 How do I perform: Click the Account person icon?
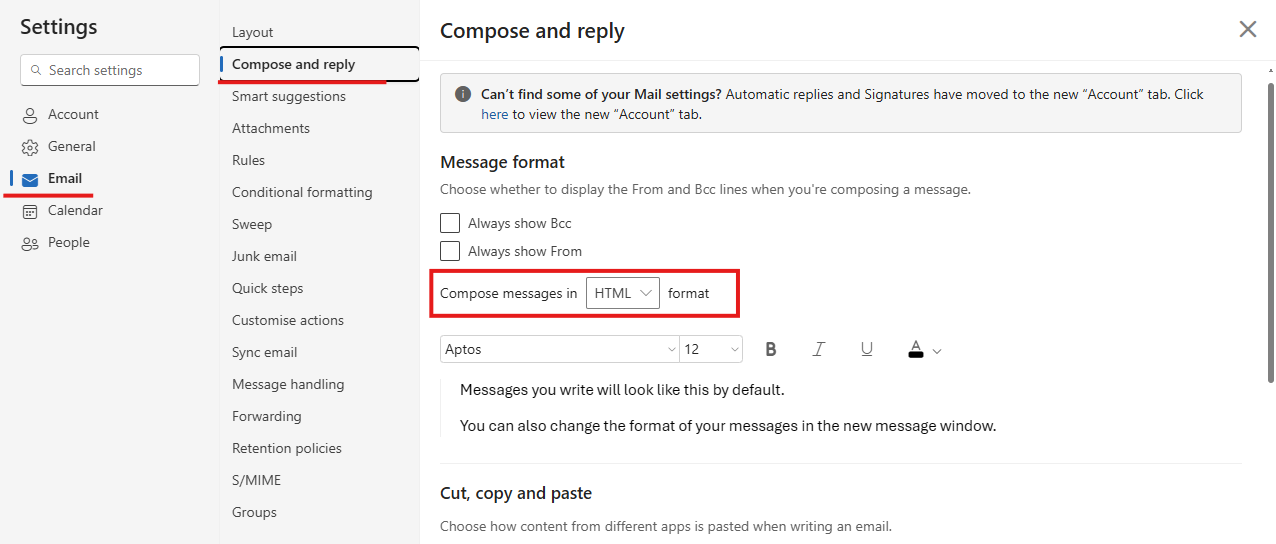30,115
